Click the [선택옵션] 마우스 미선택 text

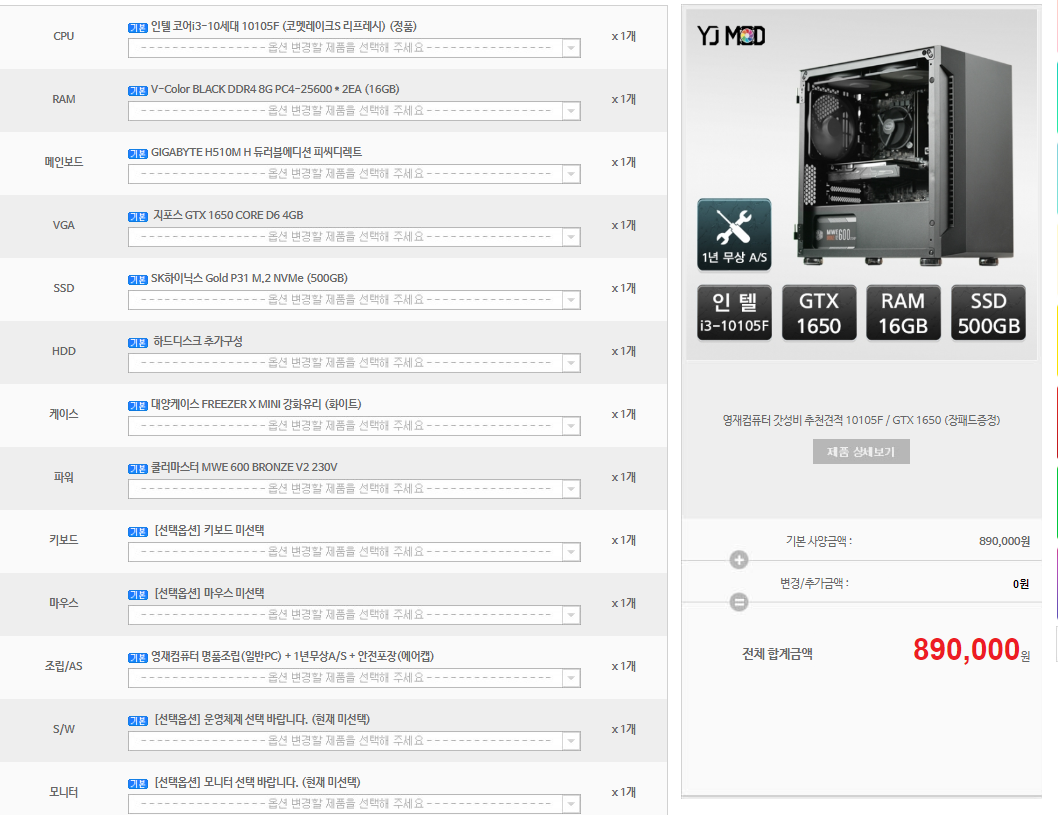(209, 593)
